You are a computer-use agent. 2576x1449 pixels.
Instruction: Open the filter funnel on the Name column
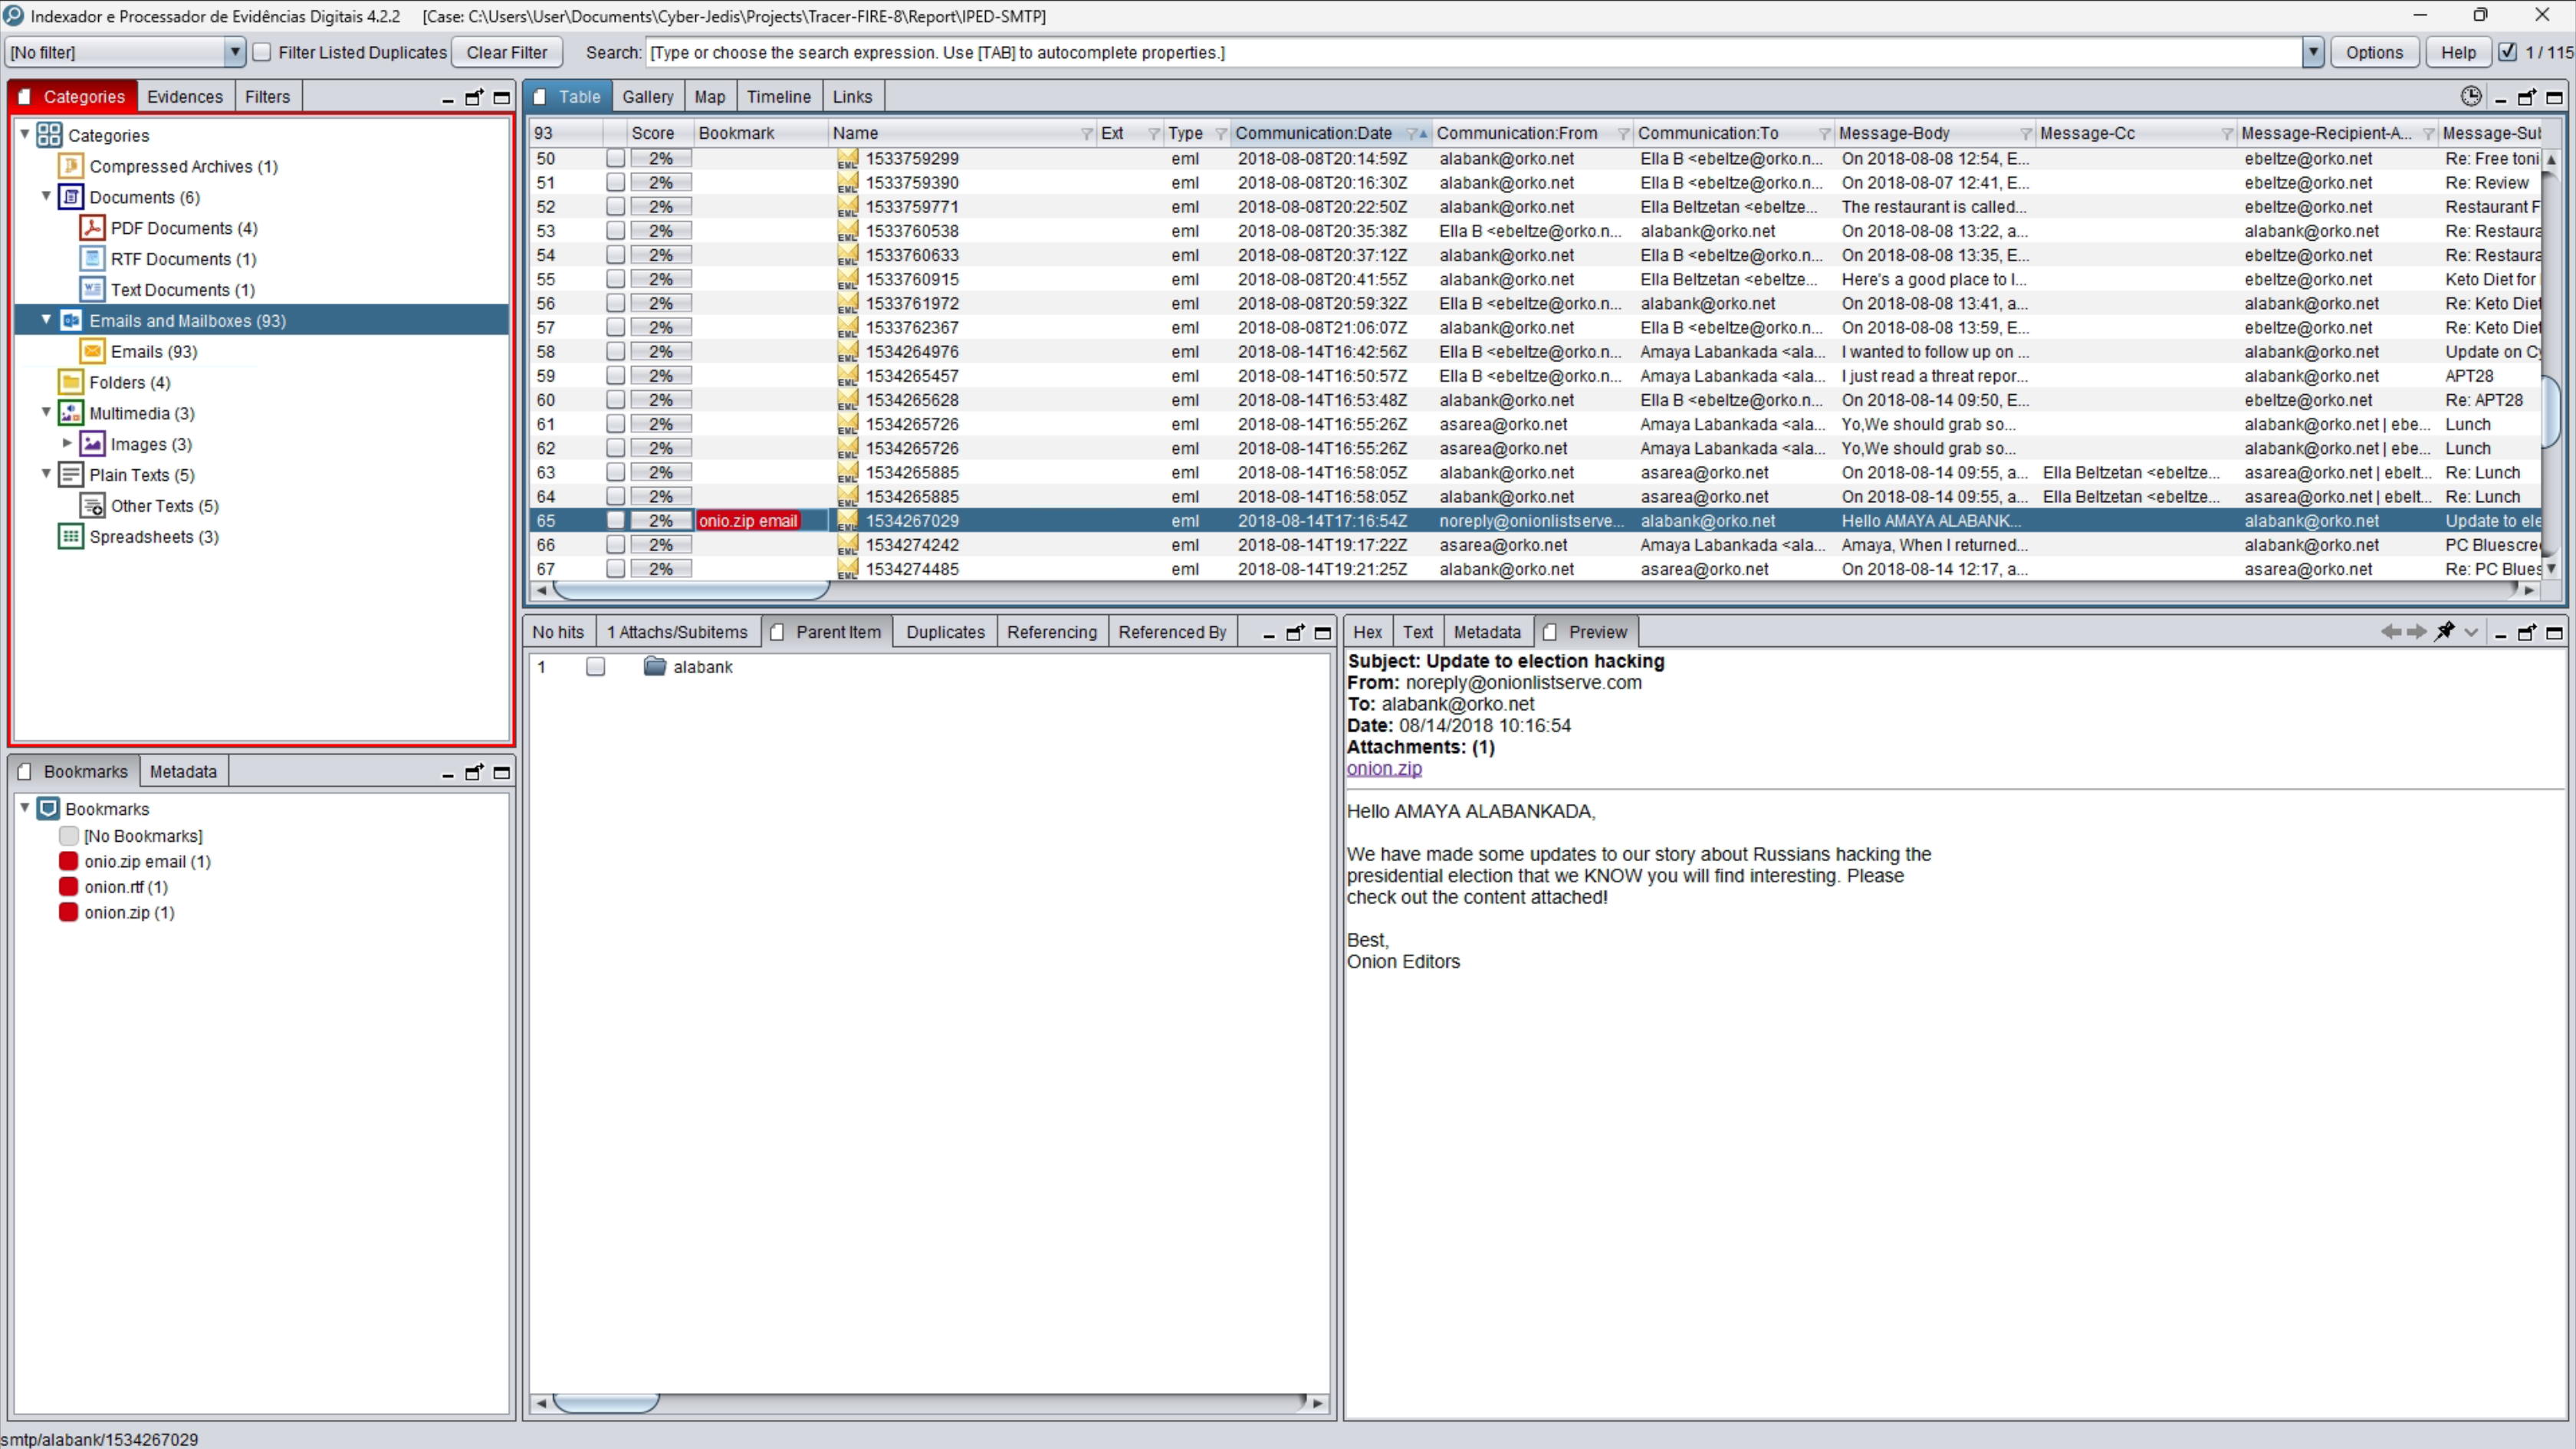click(x=1087, y=133)
